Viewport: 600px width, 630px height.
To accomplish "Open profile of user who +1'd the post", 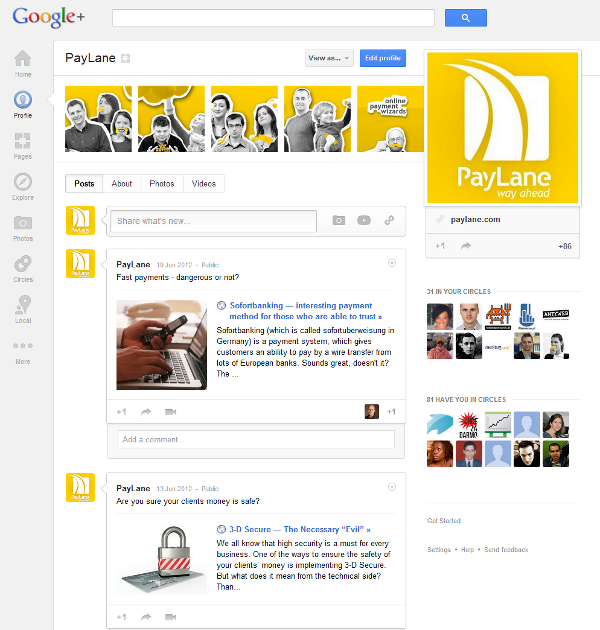I will (x=372, y=411).
